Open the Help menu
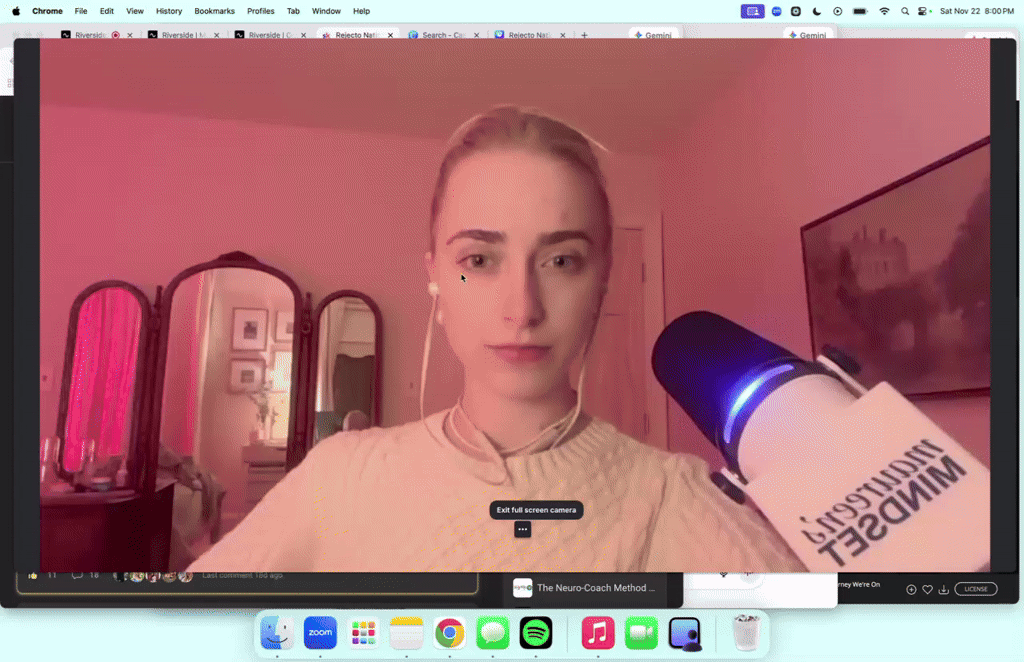 361,11
